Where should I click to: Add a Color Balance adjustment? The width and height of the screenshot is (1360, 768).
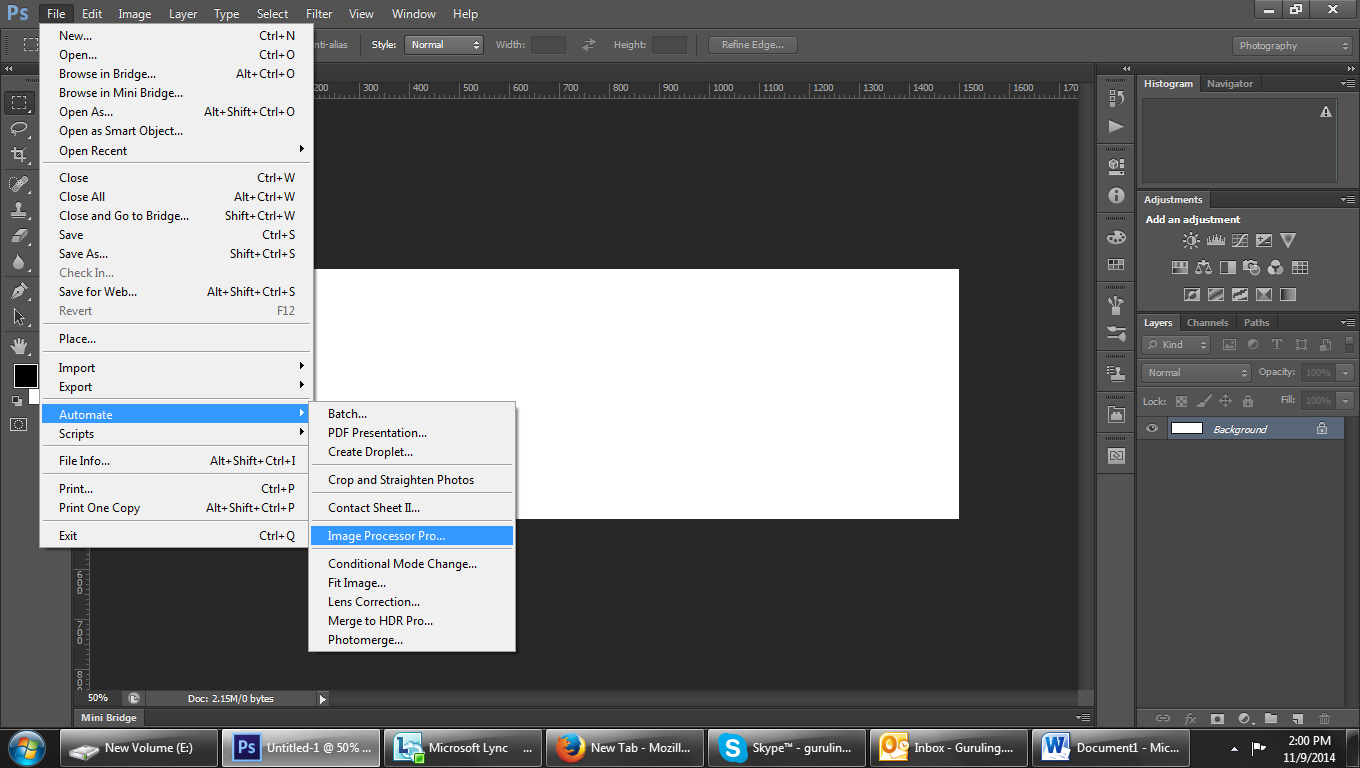(1203, 268)
